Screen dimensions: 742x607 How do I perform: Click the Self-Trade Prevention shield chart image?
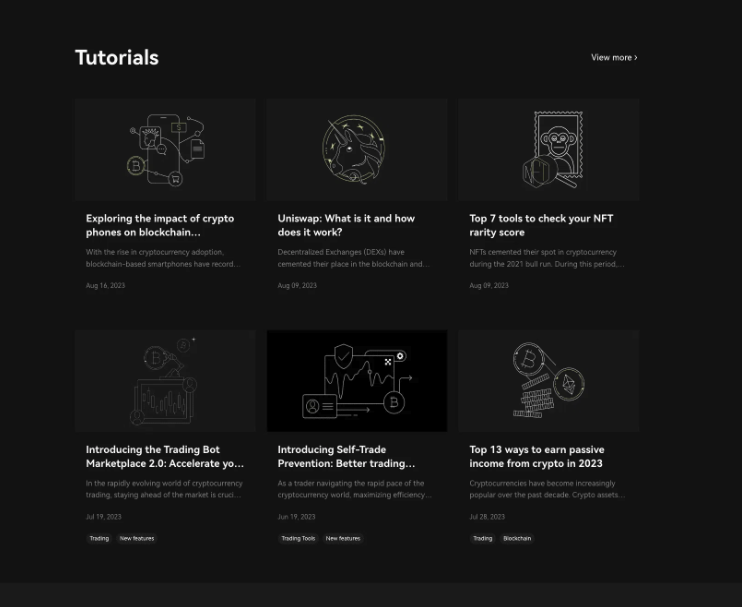click(357, 381)
